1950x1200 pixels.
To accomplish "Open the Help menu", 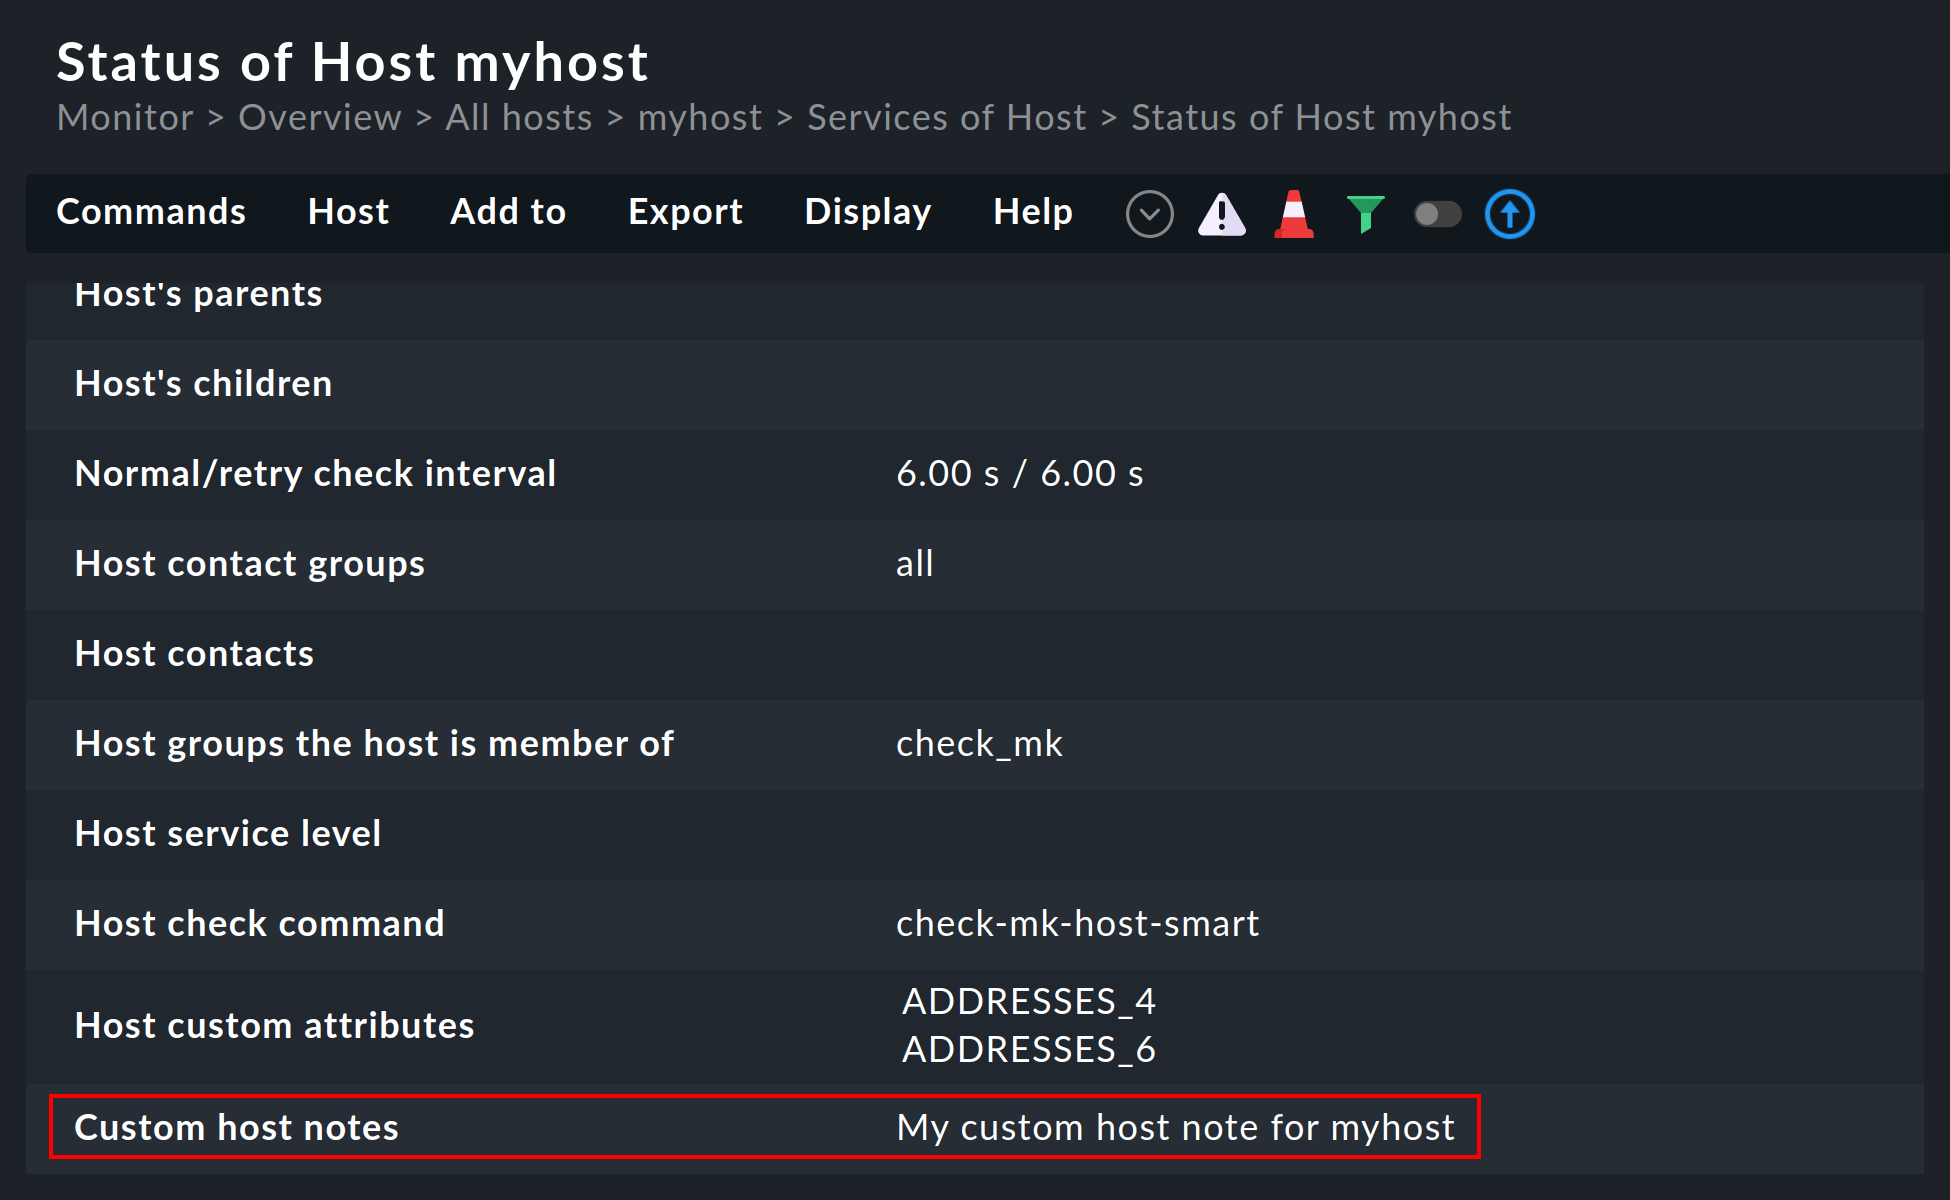I will coord(1033,212).
